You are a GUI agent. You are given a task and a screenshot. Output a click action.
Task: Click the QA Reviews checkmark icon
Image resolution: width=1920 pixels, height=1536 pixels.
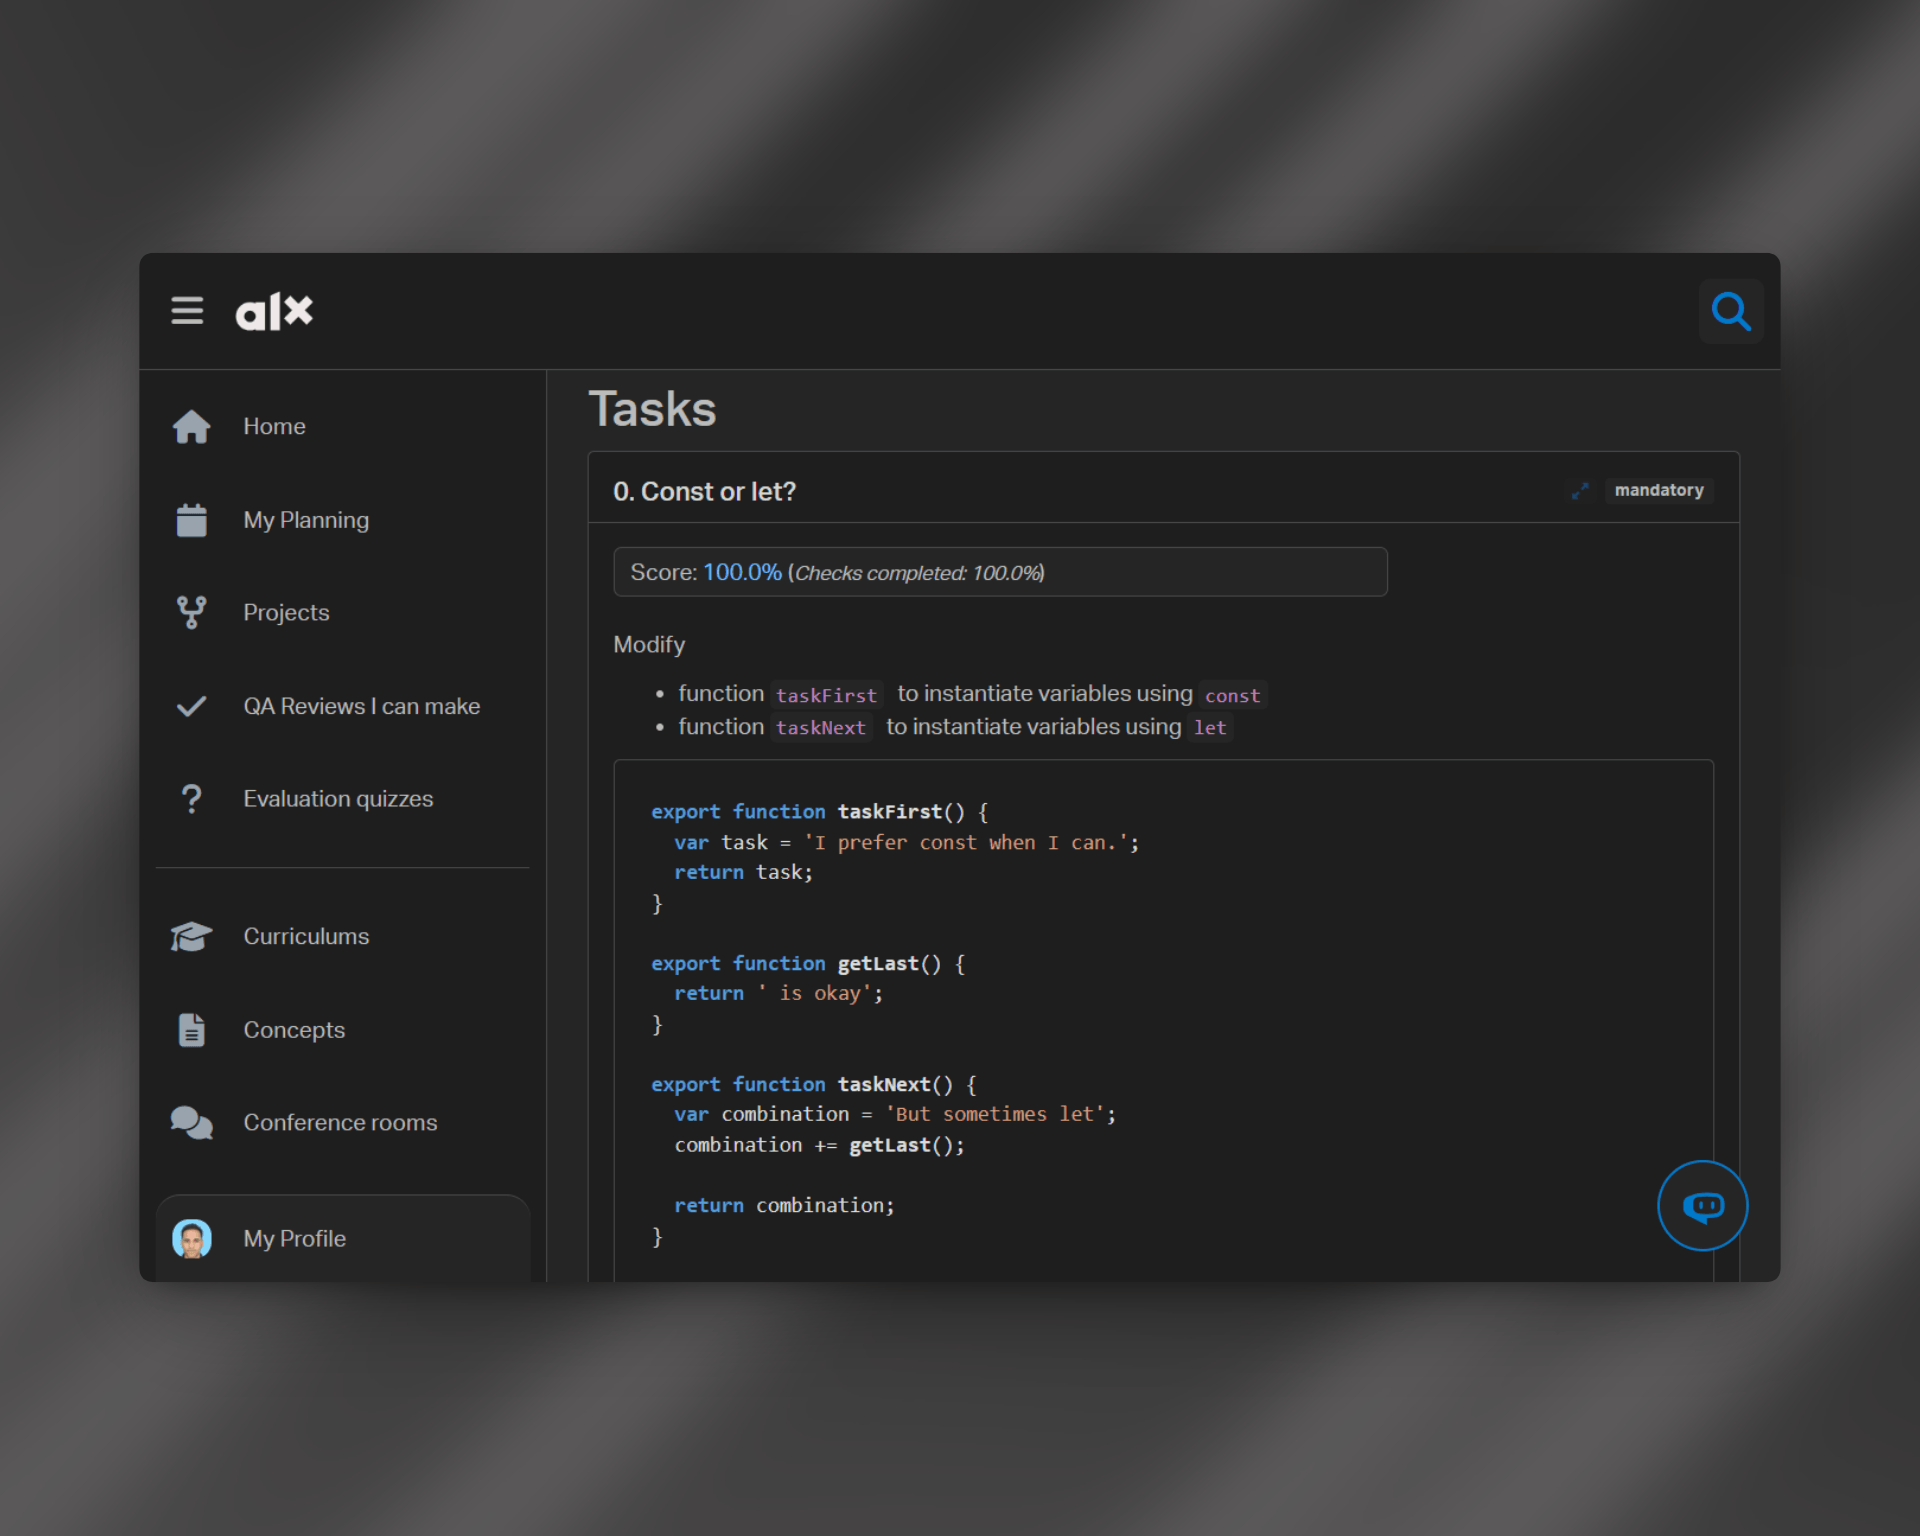[191, 706]
